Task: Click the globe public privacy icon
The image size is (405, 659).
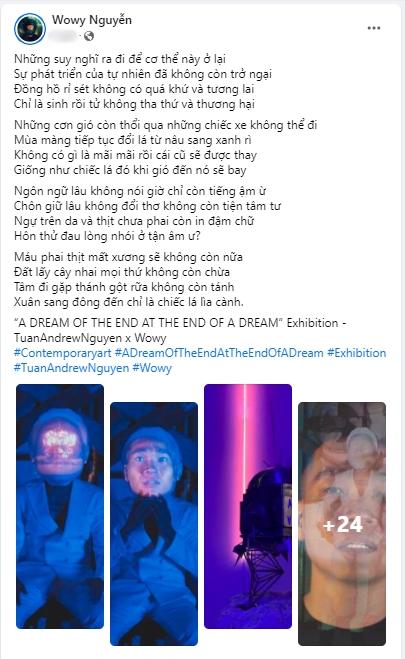Action: 89,37
